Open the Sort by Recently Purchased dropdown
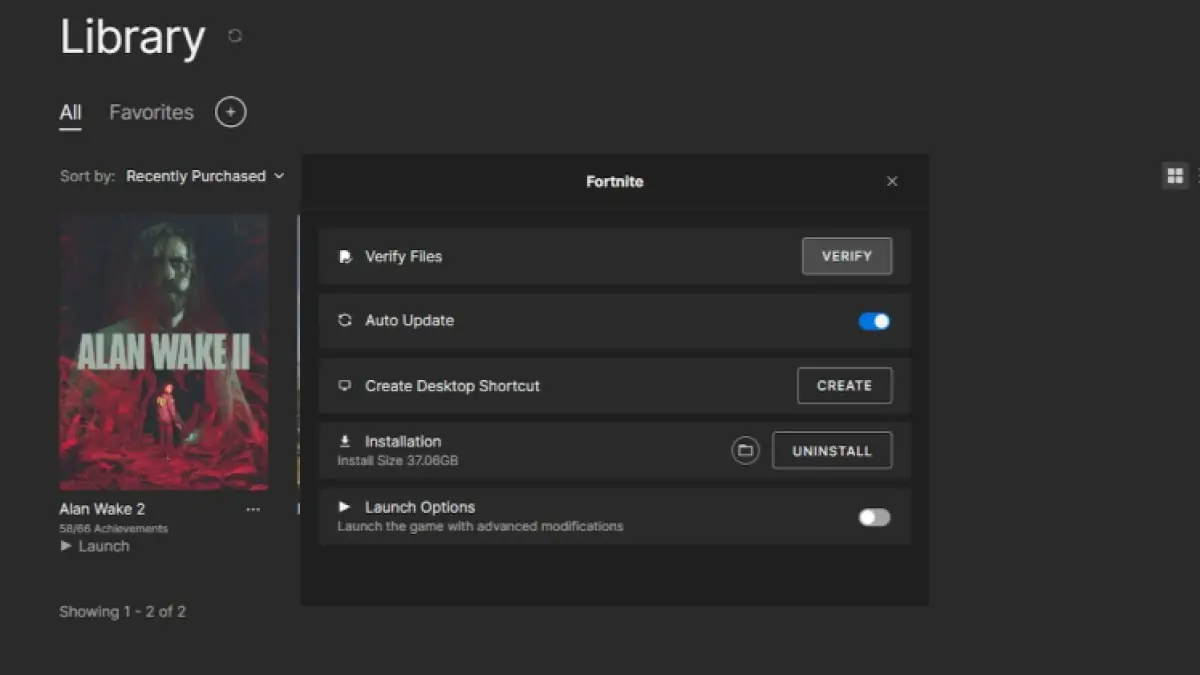 tap(205, 176)
